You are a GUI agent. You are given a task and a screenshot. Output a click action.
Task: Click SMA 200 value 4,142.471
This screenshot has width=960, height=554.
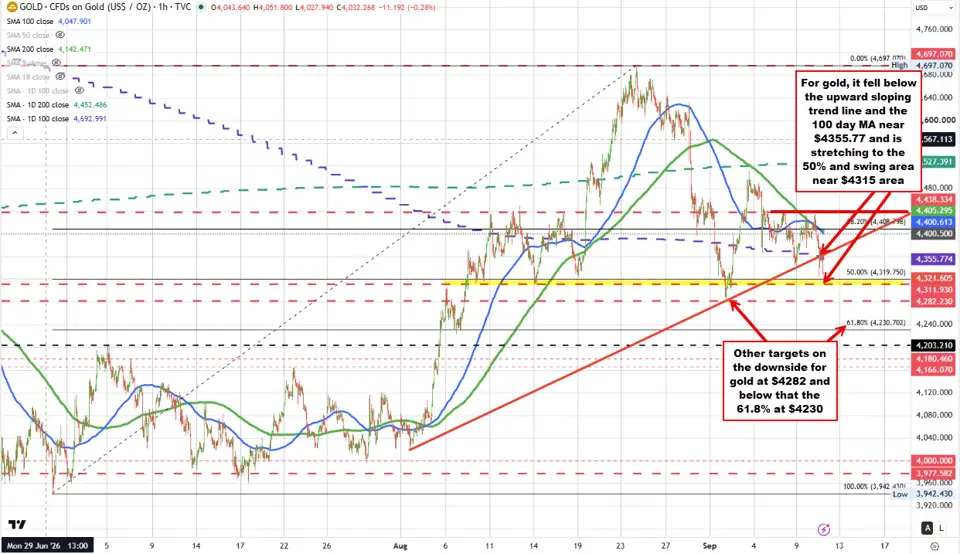75,49
